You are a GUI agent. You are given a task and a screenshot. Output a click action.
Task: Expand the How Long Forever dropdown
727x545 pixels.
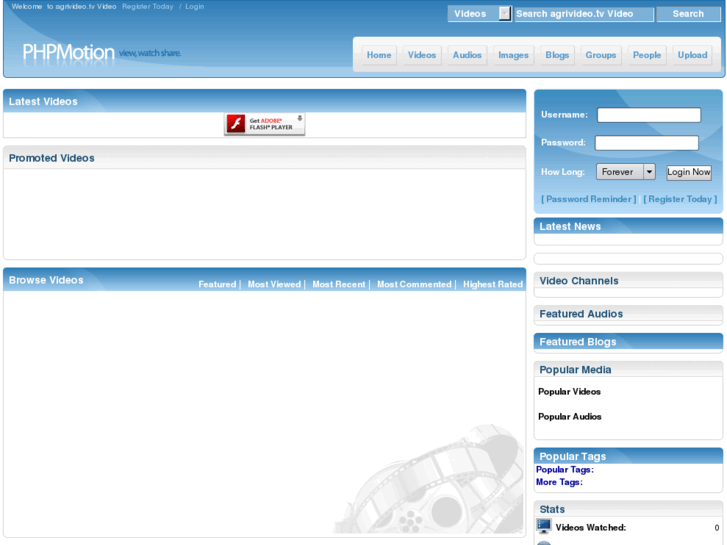625,172
